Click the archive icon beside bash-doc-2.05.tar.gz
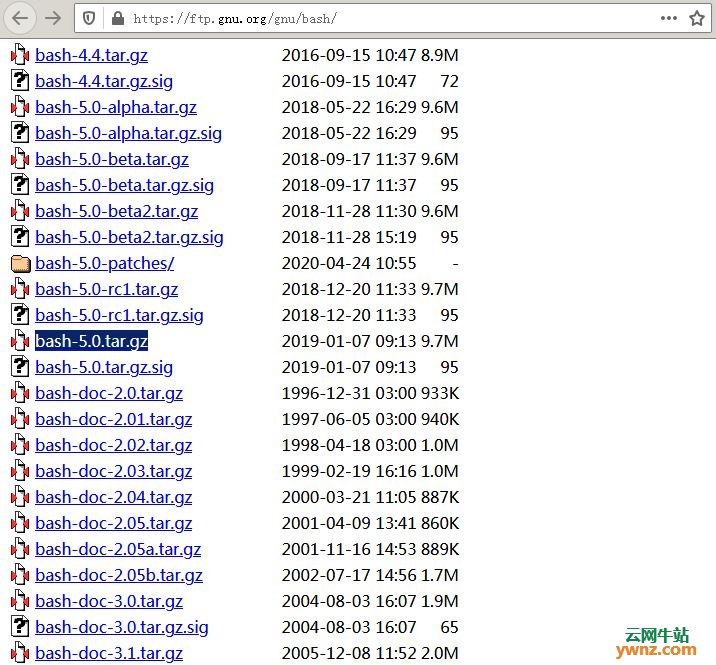The height and width of the screenshot is (665, 716). pyautogui.click(x=20, y=523)
